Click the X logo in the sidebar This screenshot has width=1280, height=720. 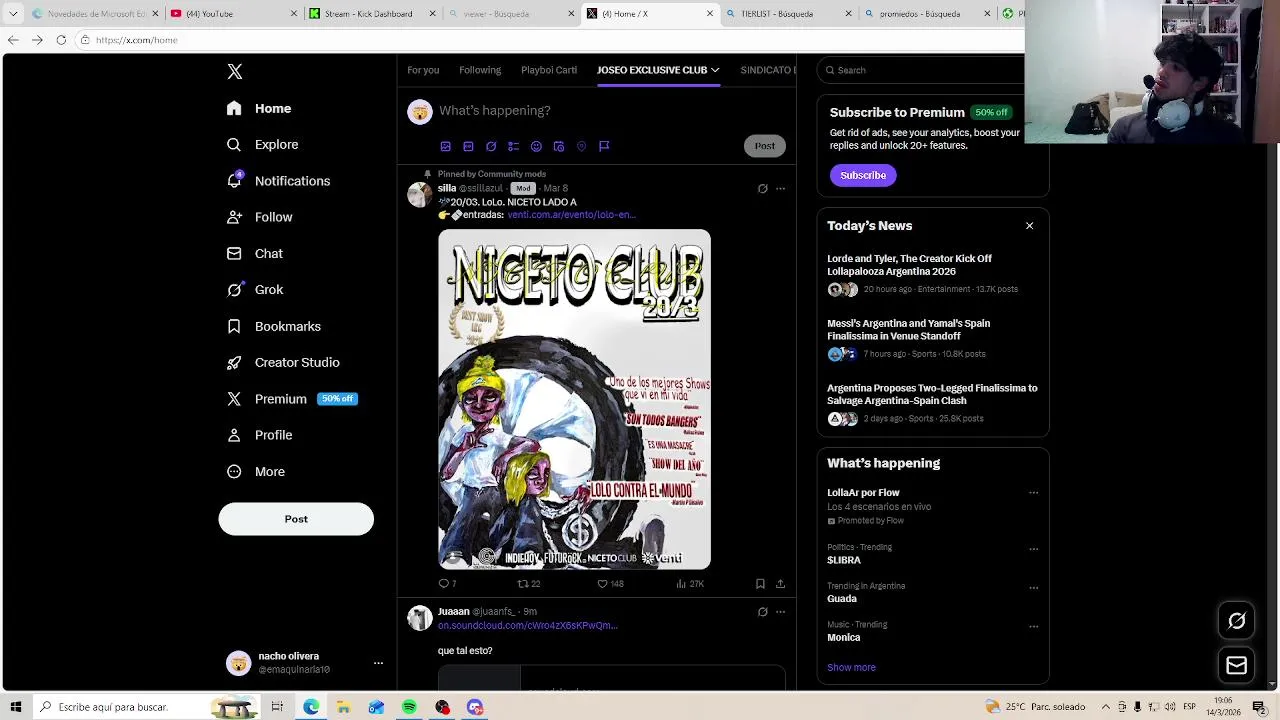point(235,72)
